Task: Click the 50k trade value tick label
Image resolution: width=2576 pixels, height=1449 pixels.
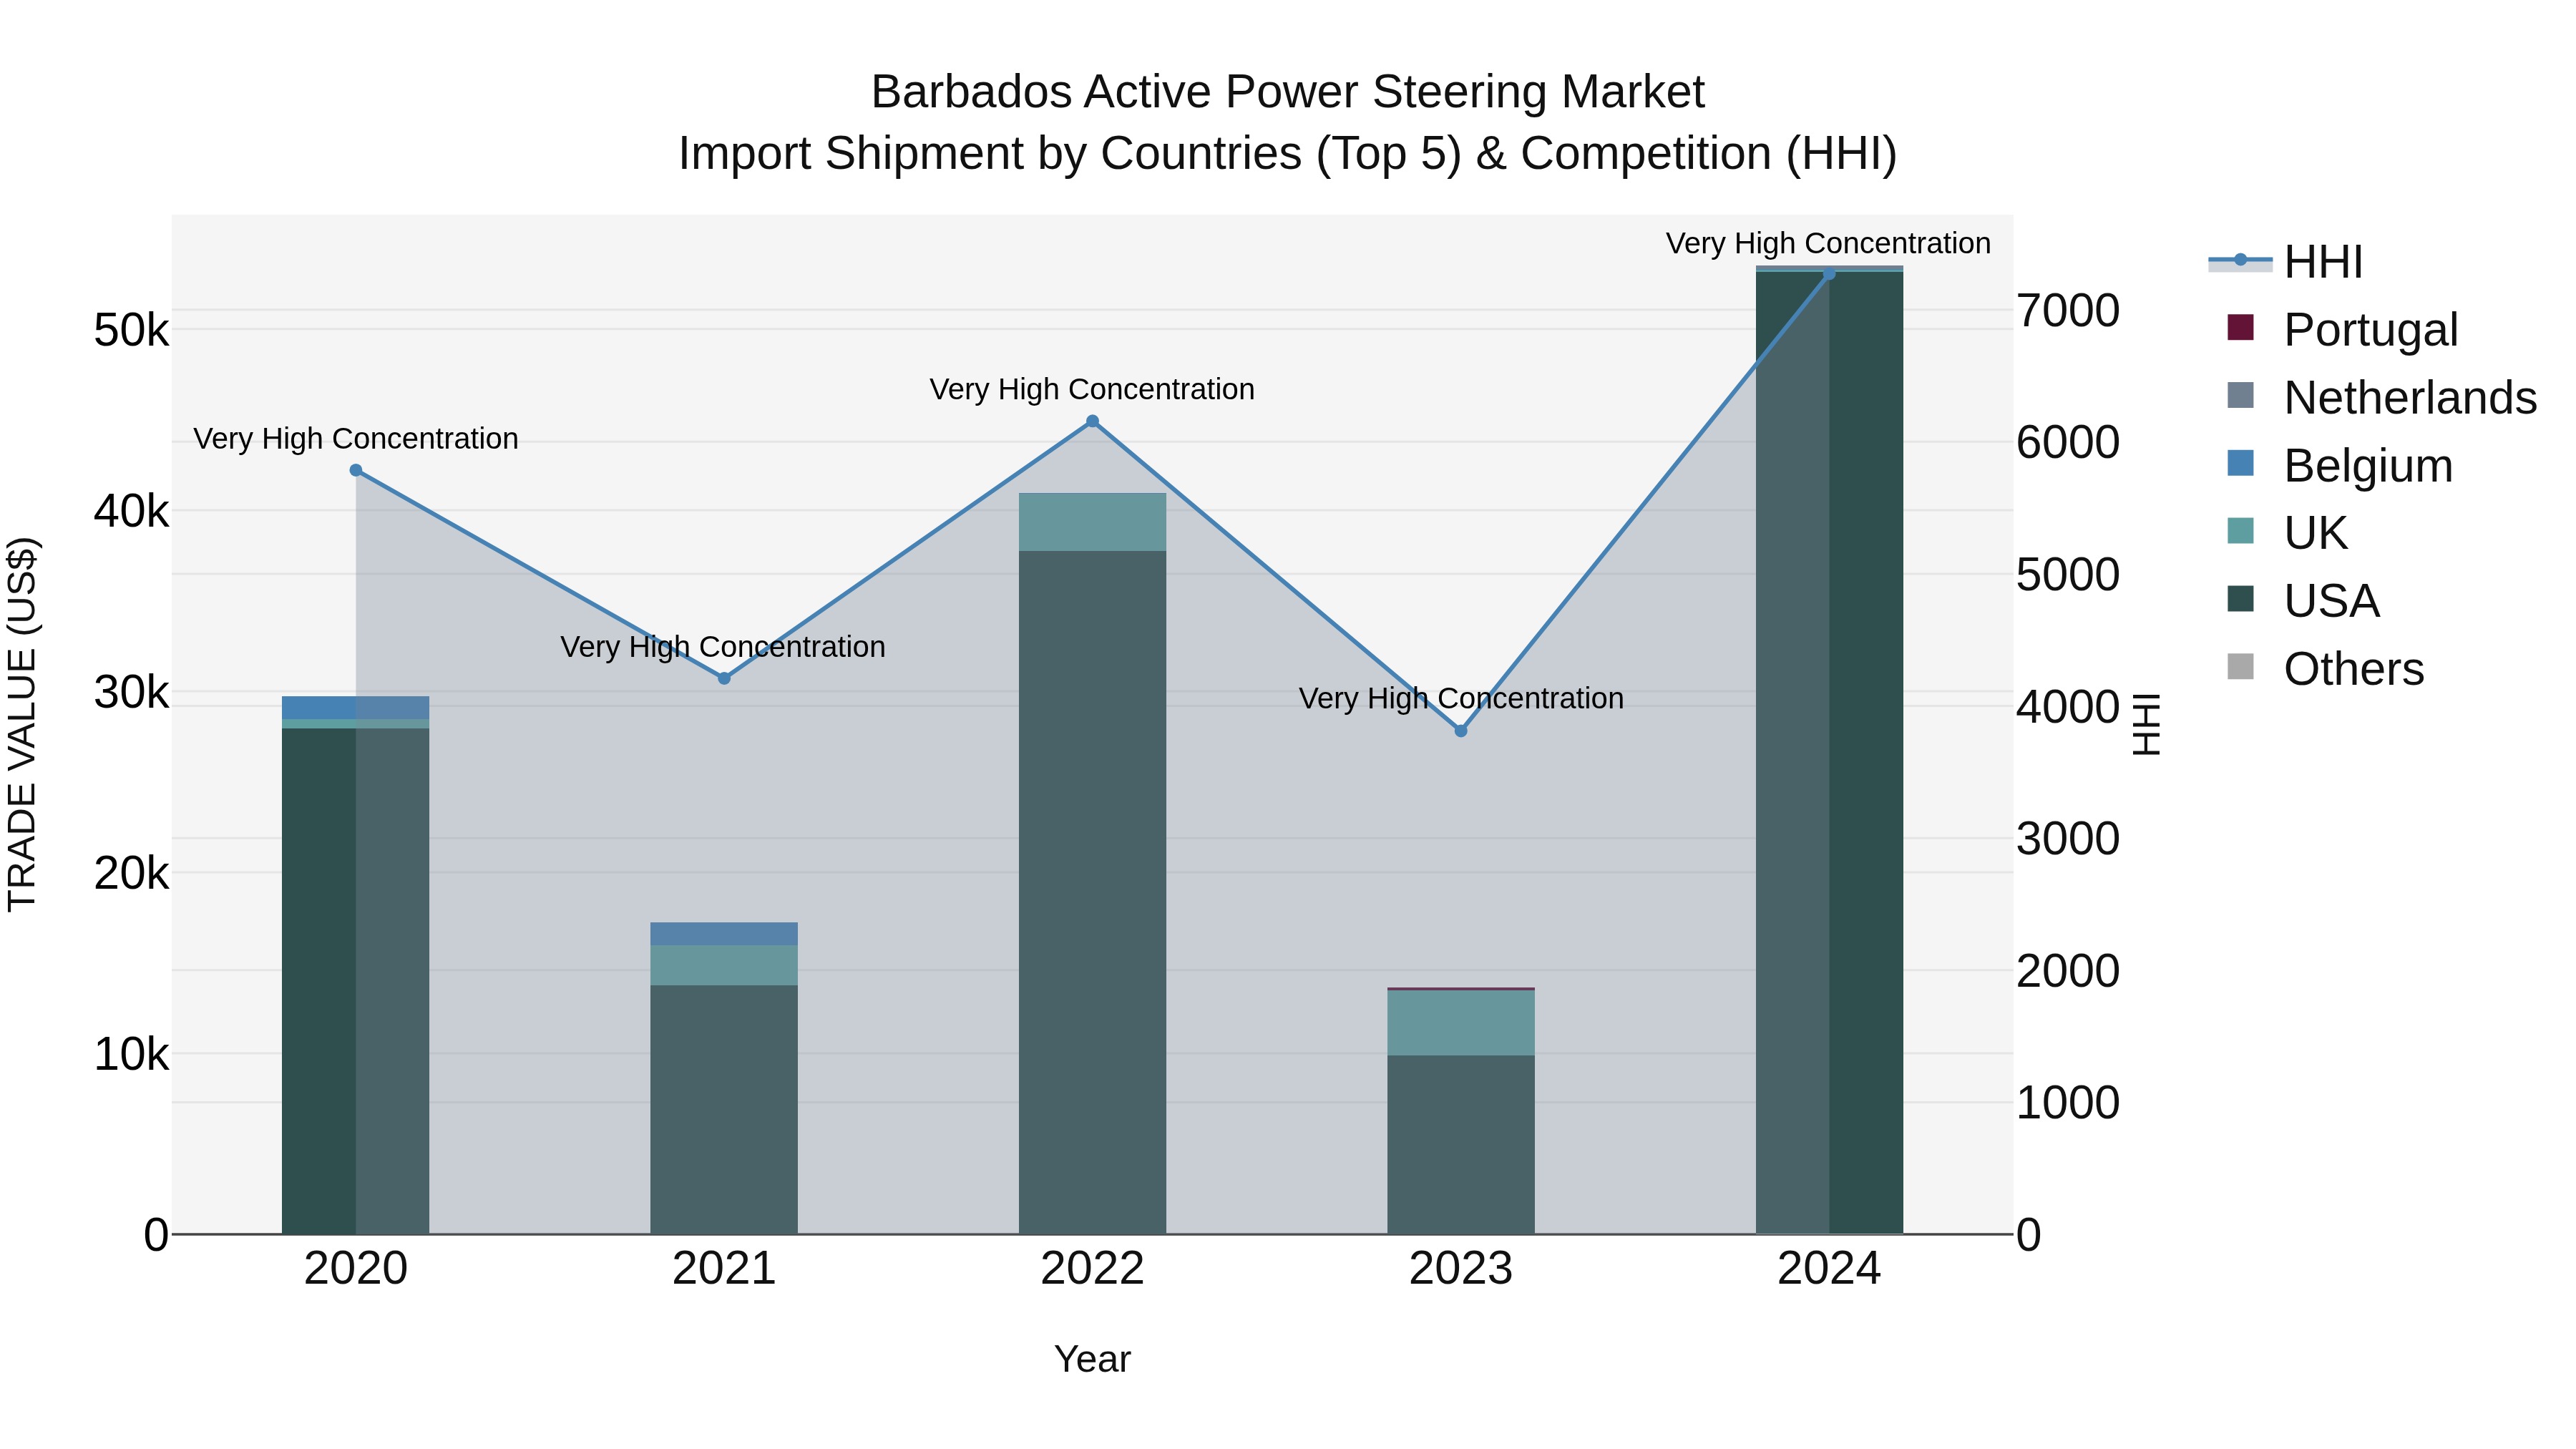Action: pyautogui.click(x=131, y=330)
